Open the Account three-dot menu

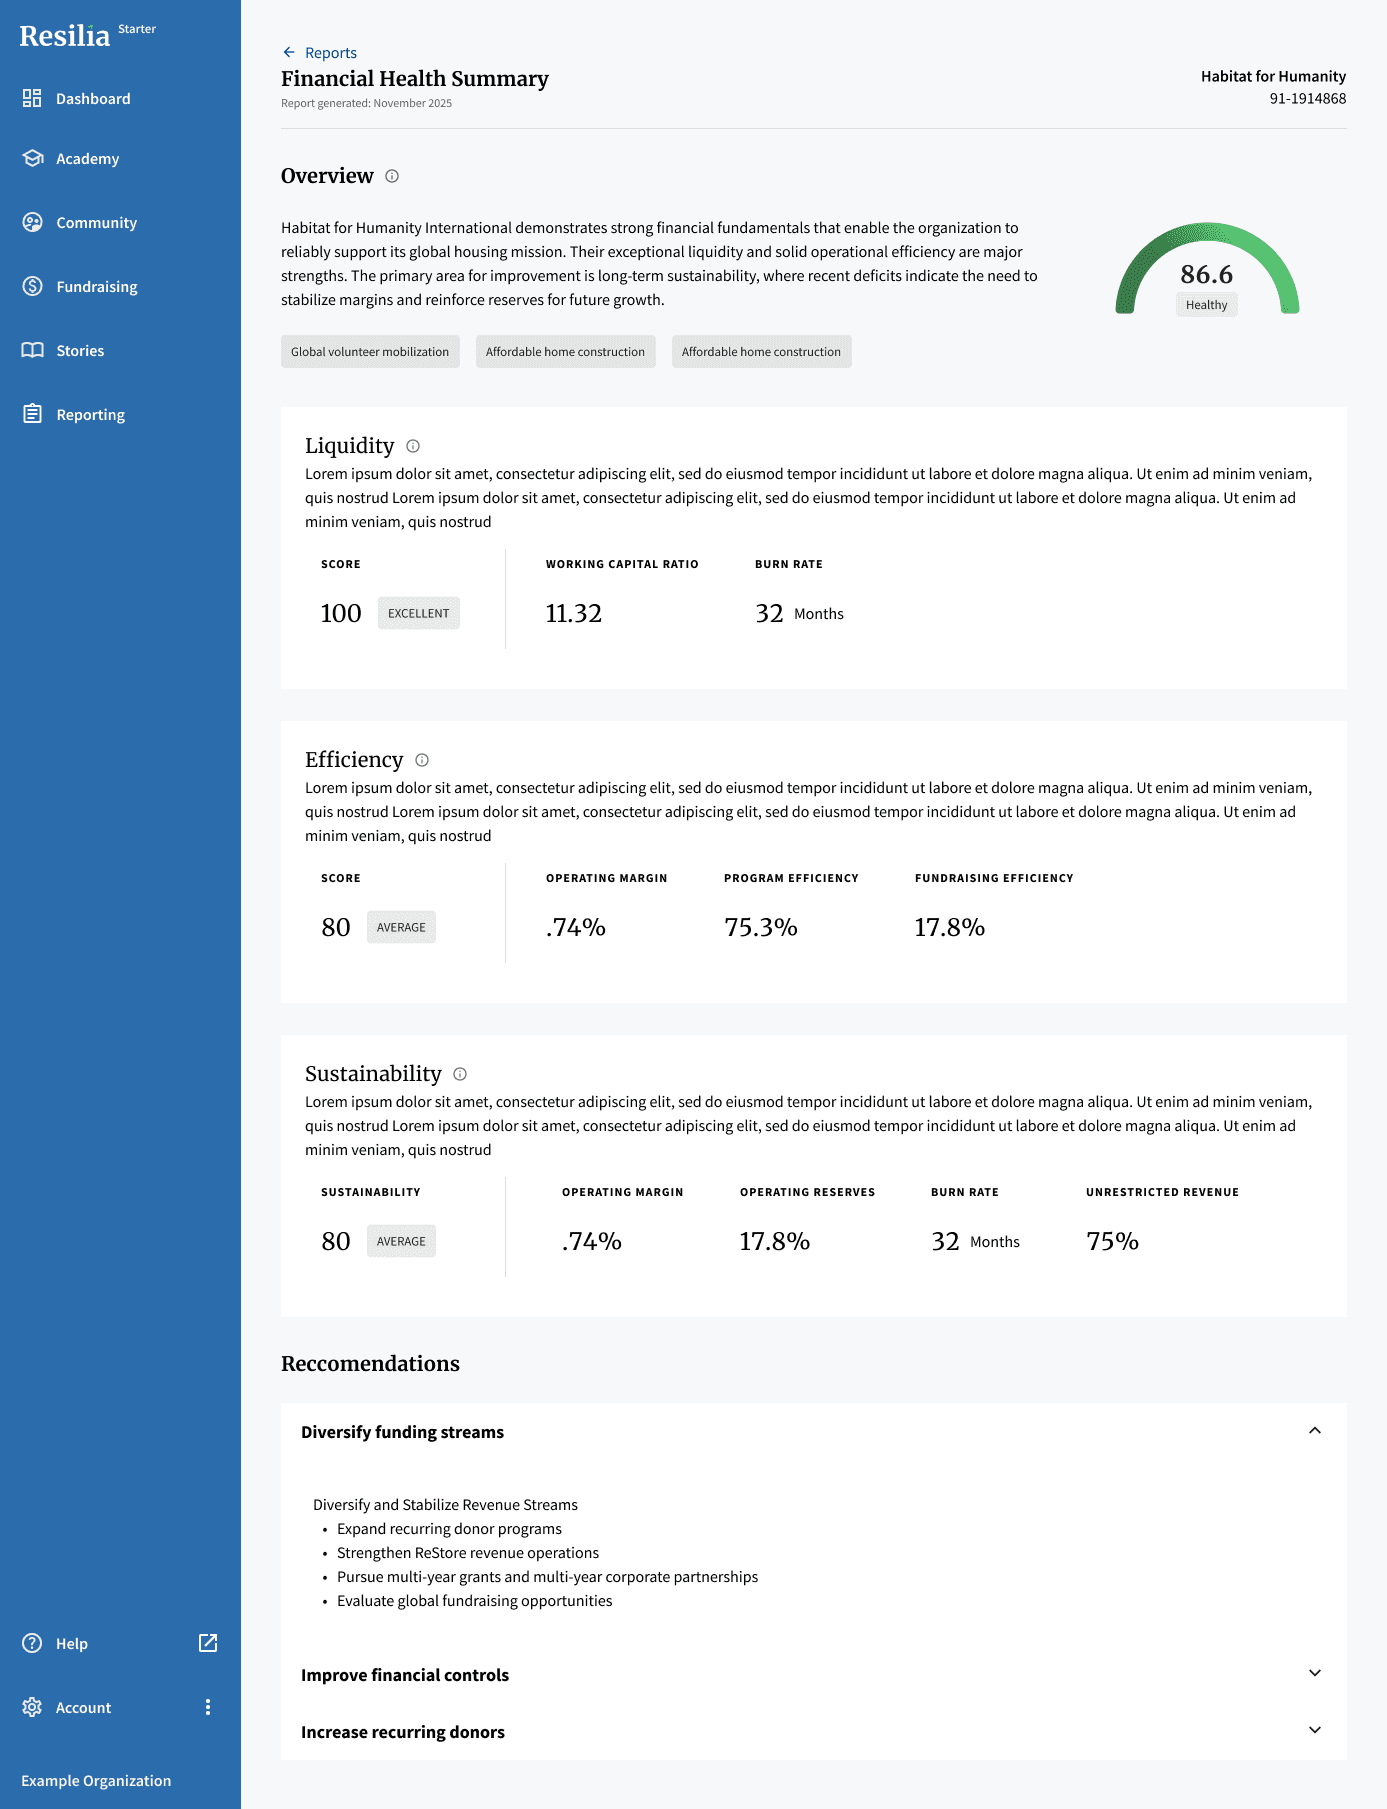208,1707
